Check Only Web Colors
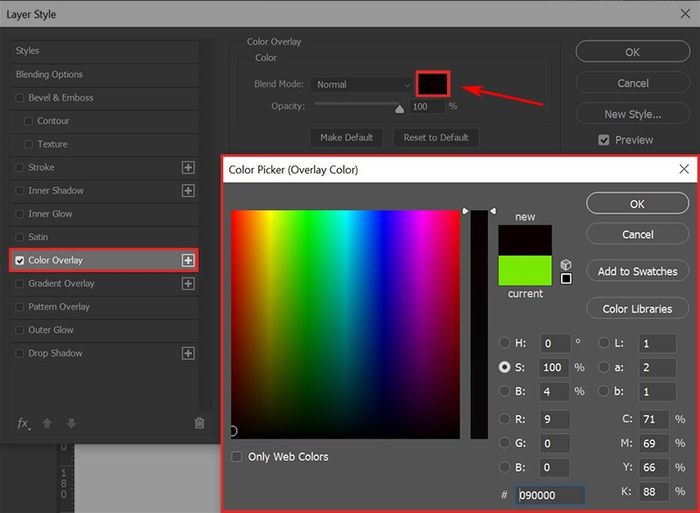700x513 pixels. (237, 456)
